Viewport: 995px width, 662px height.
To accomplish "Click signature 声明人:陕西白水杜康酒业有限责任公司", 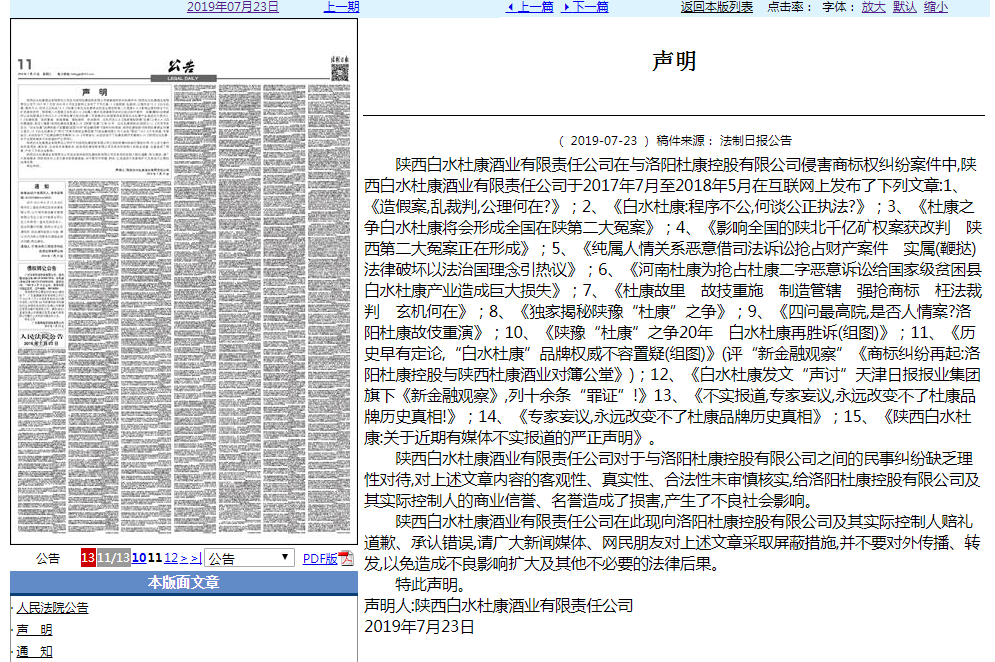I will tap(499, 606).
